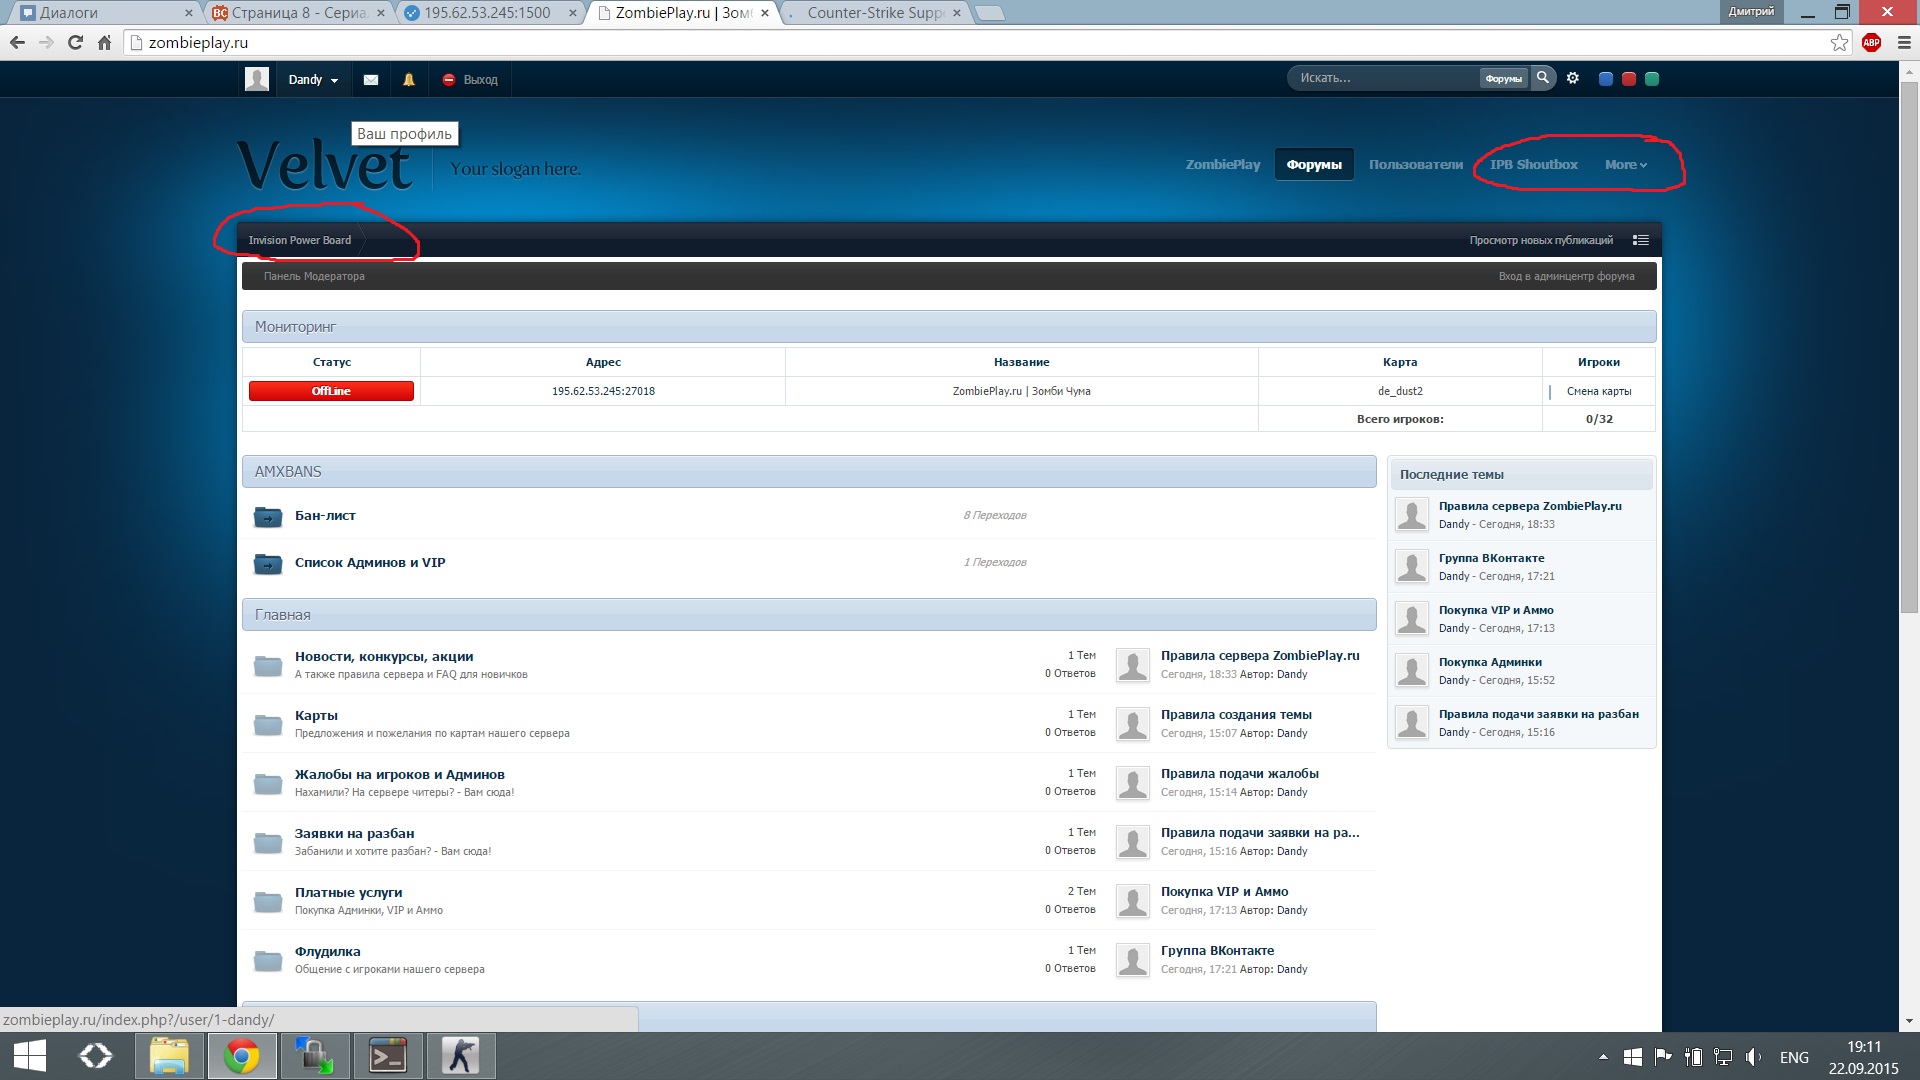The image size is (1920, 1080).
Task: Open Платные услуги forum
Action: 348,893
